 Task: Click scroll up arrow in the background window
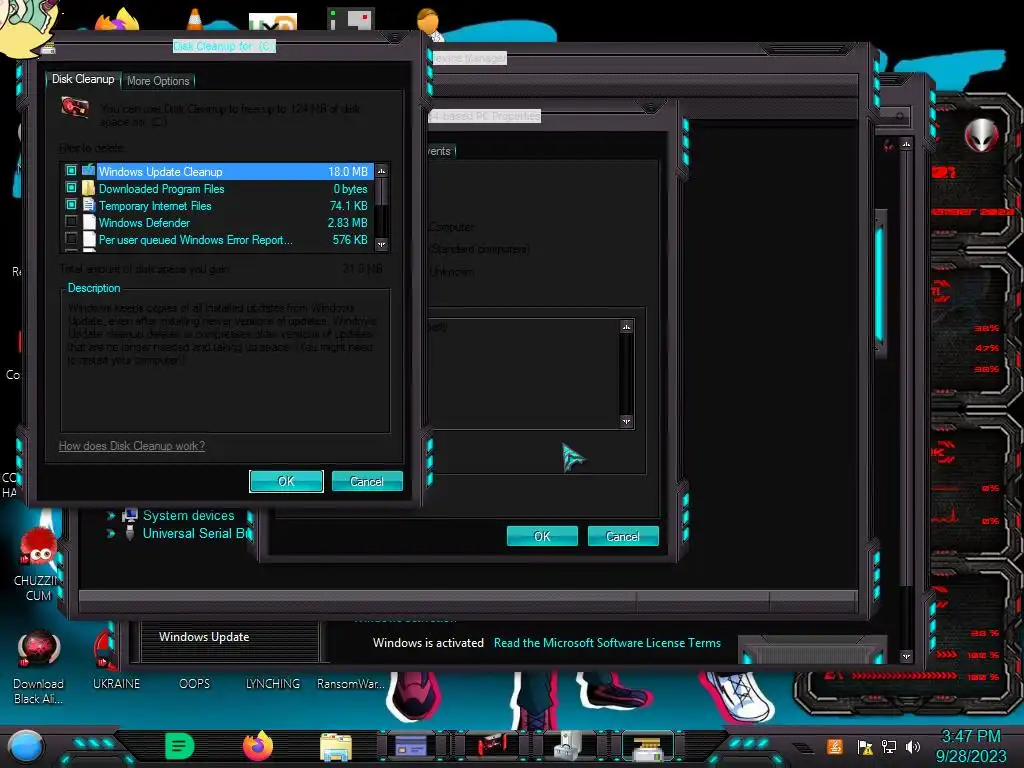click(906, 144)
